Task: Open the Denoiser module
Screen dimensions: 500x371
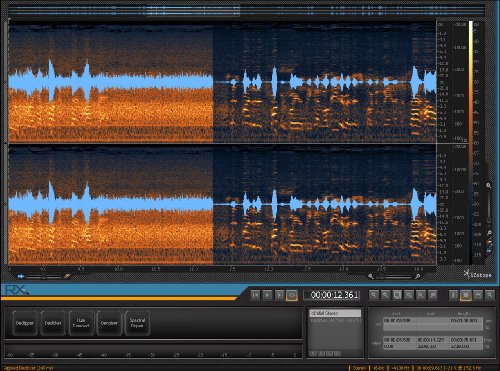Action: pos(109,323)
